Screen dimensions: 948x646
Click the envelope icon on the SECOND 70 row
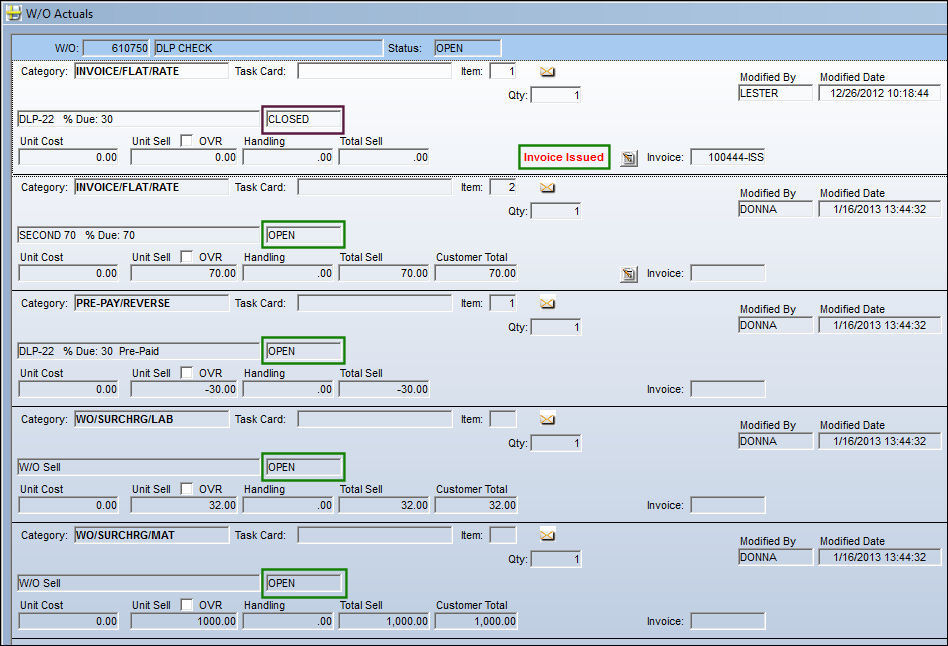(x=547, y=188)
